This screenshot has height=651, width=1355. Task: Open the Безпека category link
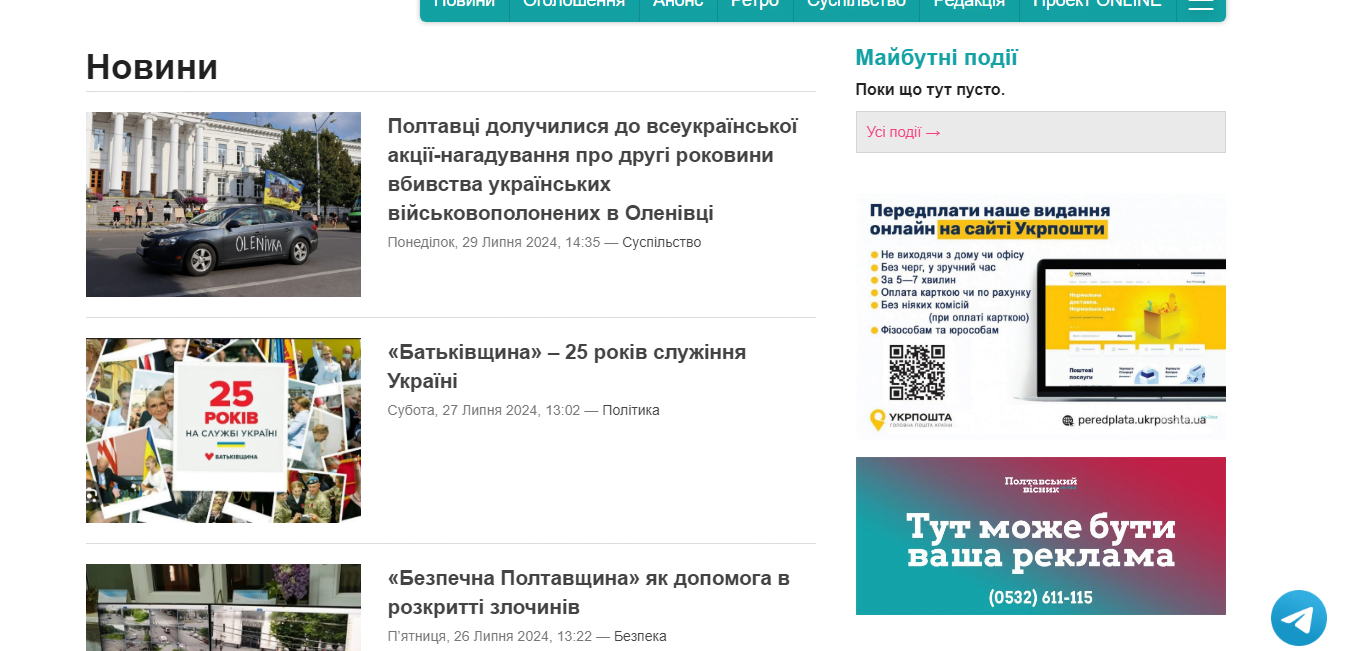tap(640, 636)
